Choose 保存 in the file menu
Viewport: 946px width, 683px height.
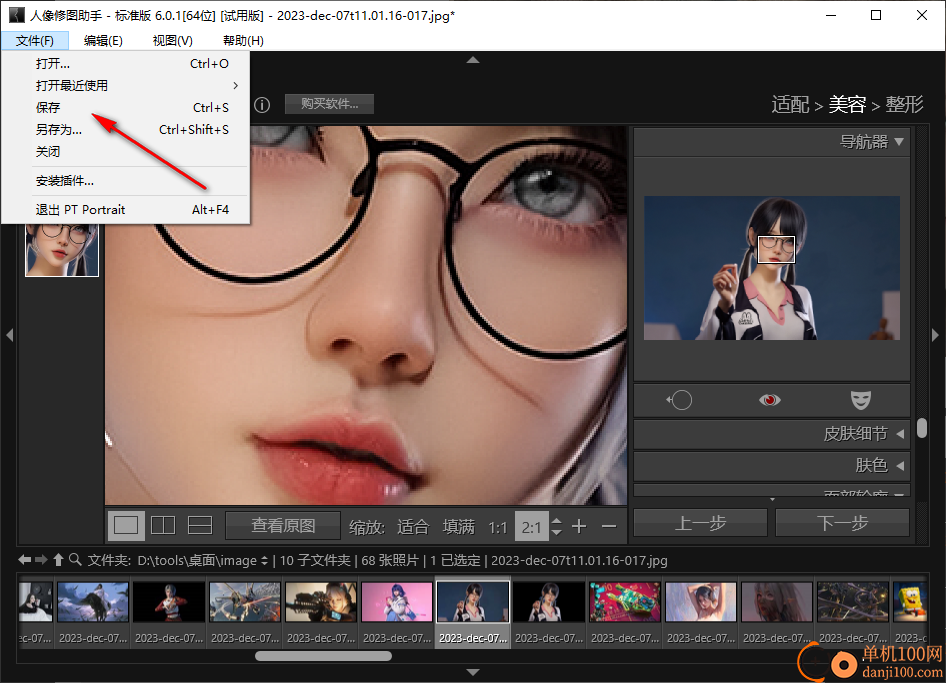(125, 107)
